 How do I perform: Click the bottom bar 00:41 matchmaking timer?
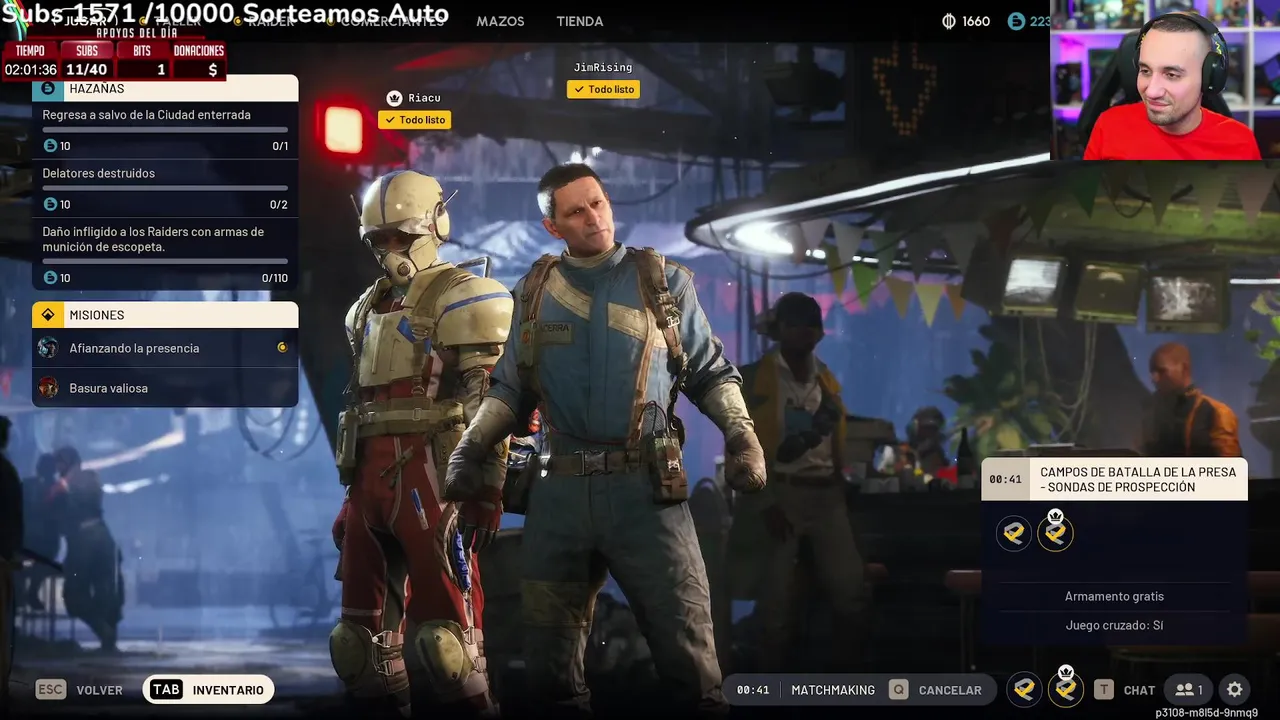click(753, 690)
